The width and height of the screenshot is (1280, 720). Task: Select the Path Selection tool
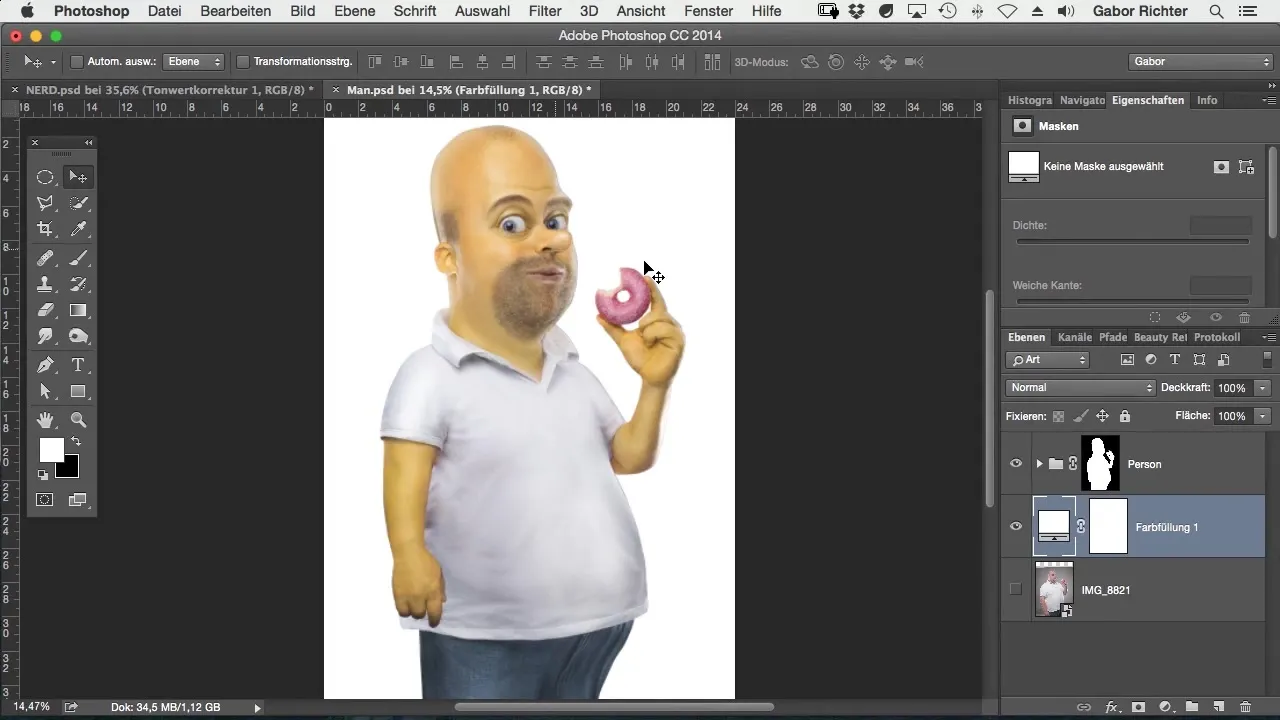[45, 391]
